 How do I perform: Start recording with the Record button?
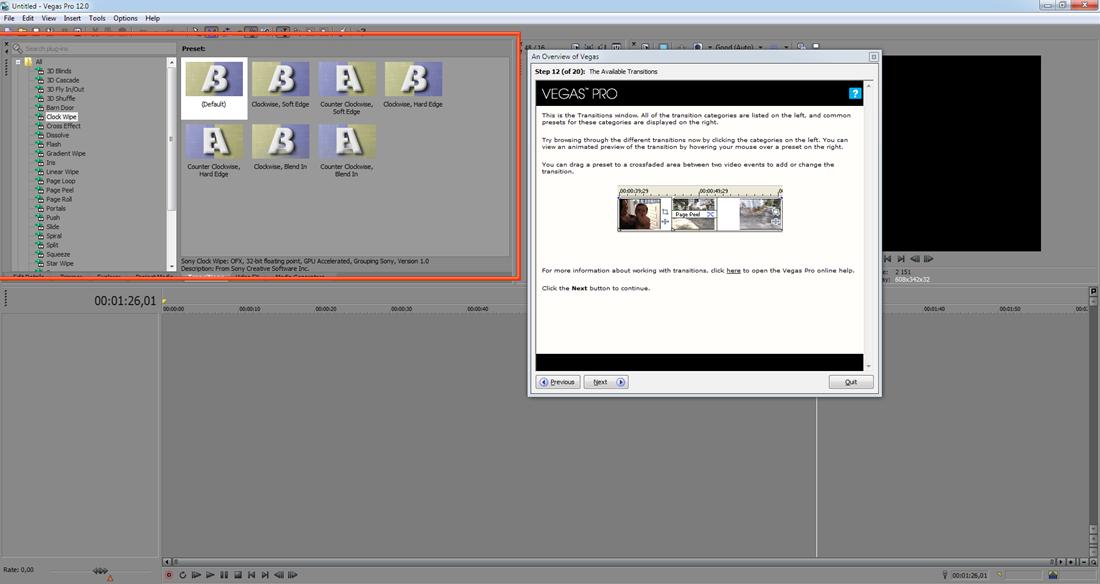[169, 575]
